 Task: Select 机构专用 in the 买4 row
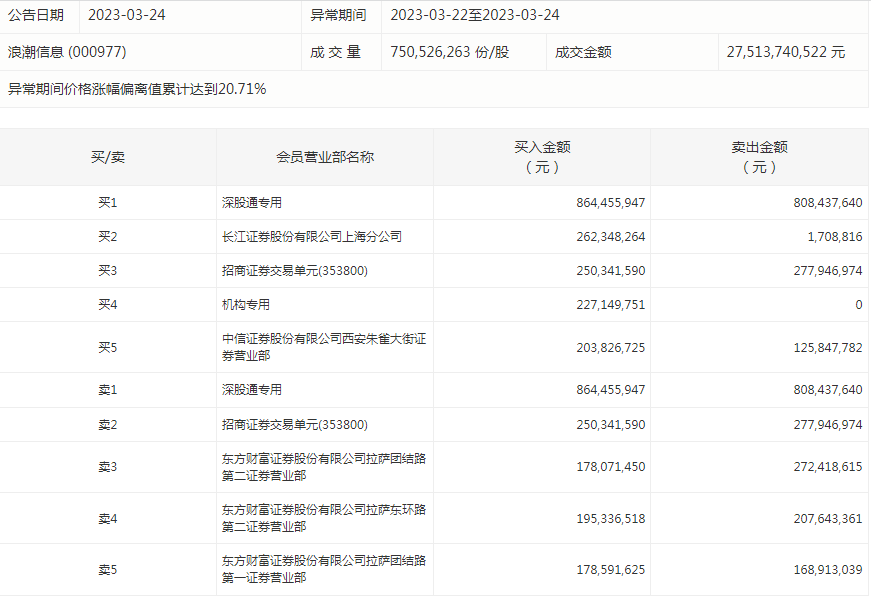[x=246, y=305]
